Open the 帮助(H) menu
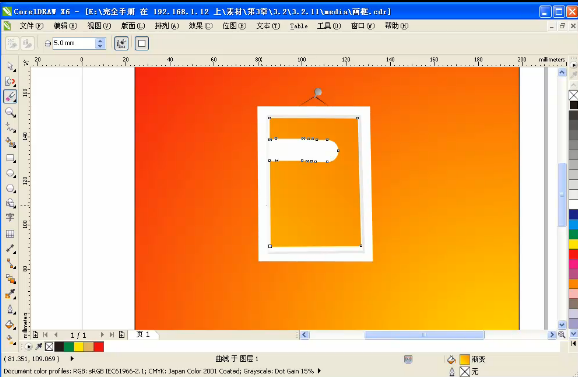578x377 pixels. coord(396,26)
